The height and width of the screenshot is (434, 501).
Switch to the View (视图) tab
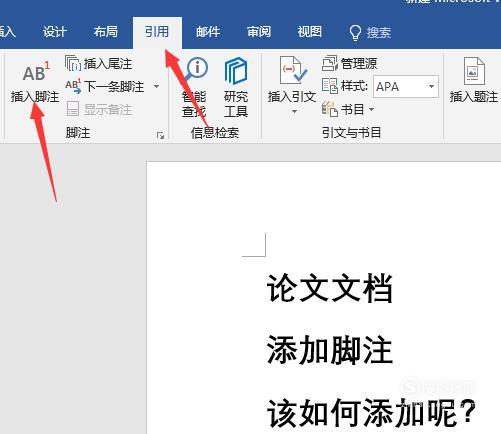[310, 32]
